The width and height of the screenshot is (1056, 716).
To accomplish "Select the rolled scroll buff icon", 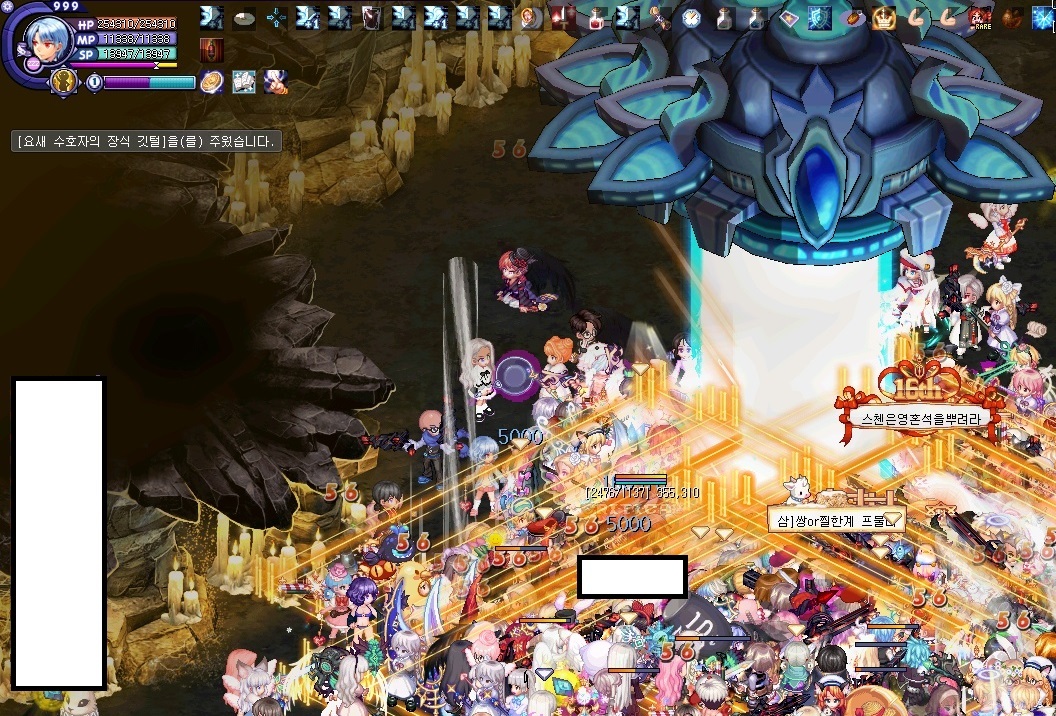I will (659, 19).
